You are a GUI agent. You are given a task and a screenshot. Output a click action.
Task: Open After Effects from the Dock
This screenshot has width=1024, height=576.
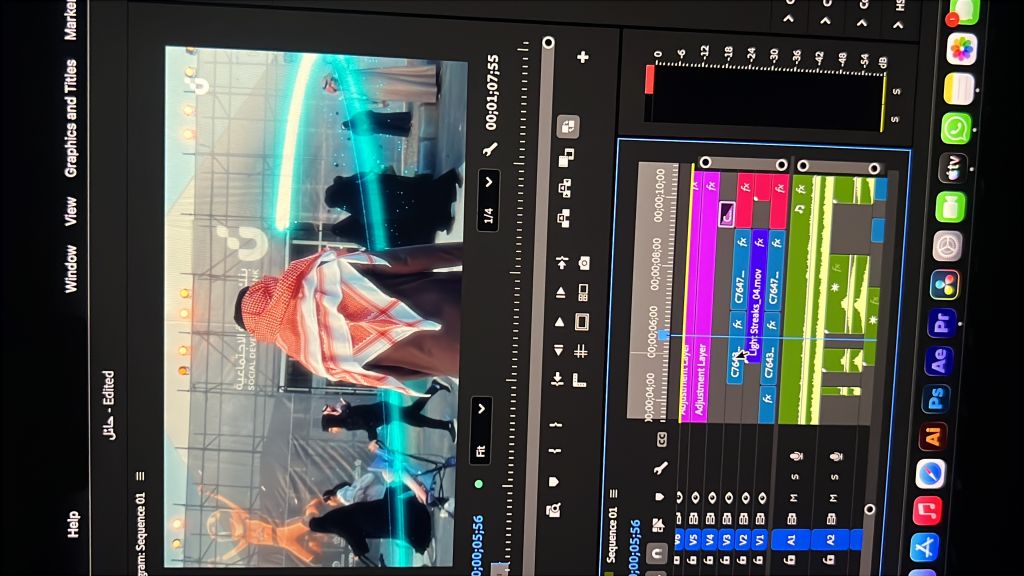pos(938,361)
